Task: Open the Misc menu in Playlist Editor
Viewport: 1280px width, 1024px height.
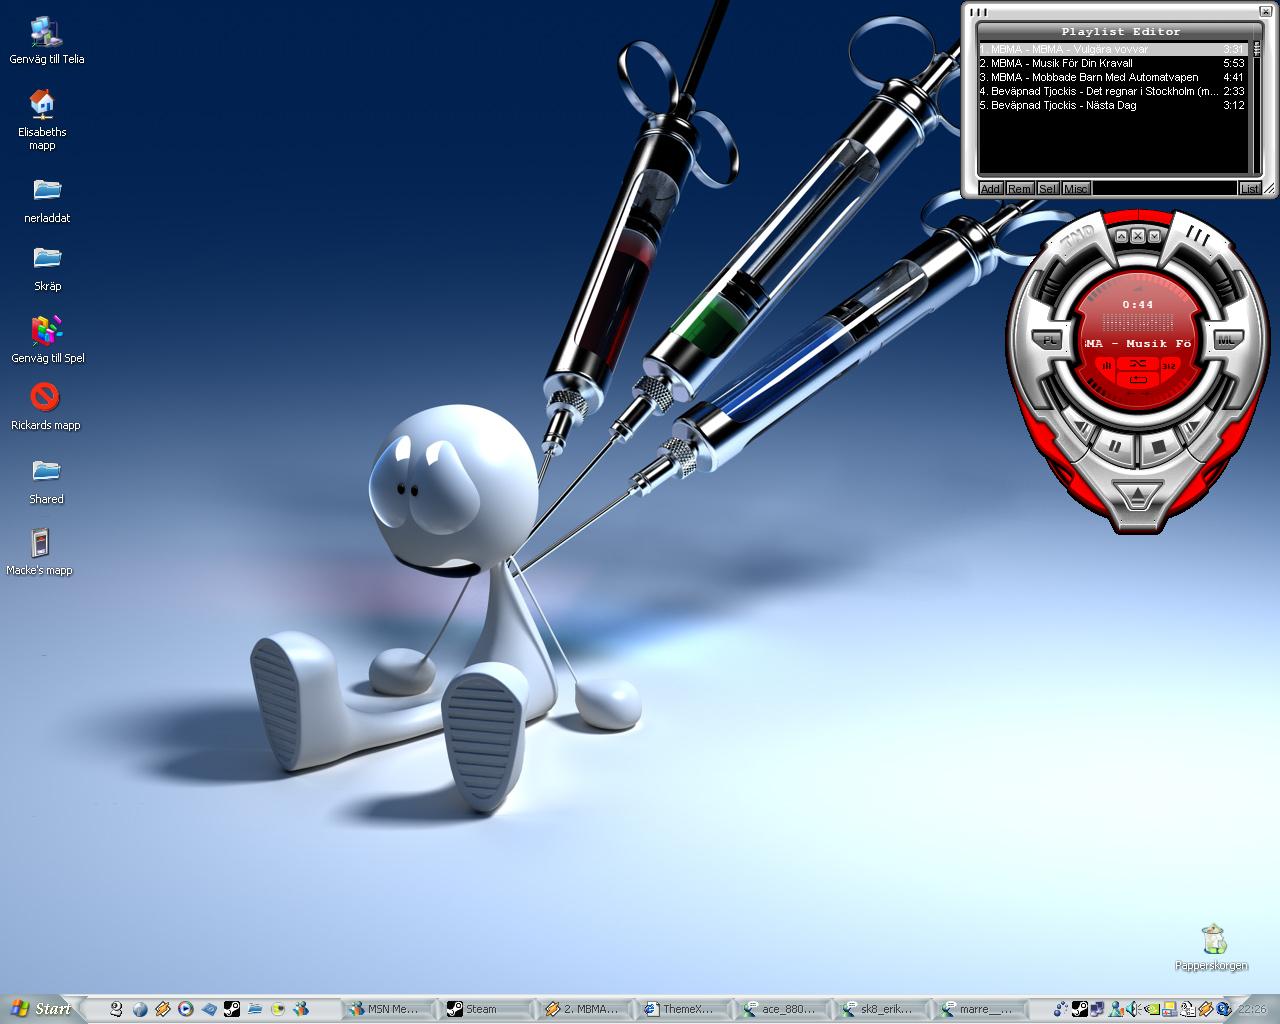Action: (1076, 188)
